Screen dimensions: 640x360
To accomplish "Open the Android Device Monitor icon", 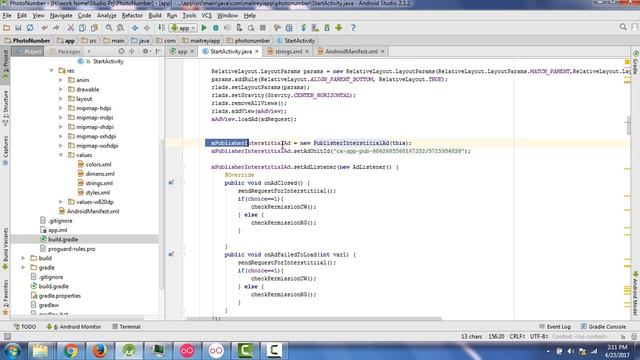I will 339,28.
